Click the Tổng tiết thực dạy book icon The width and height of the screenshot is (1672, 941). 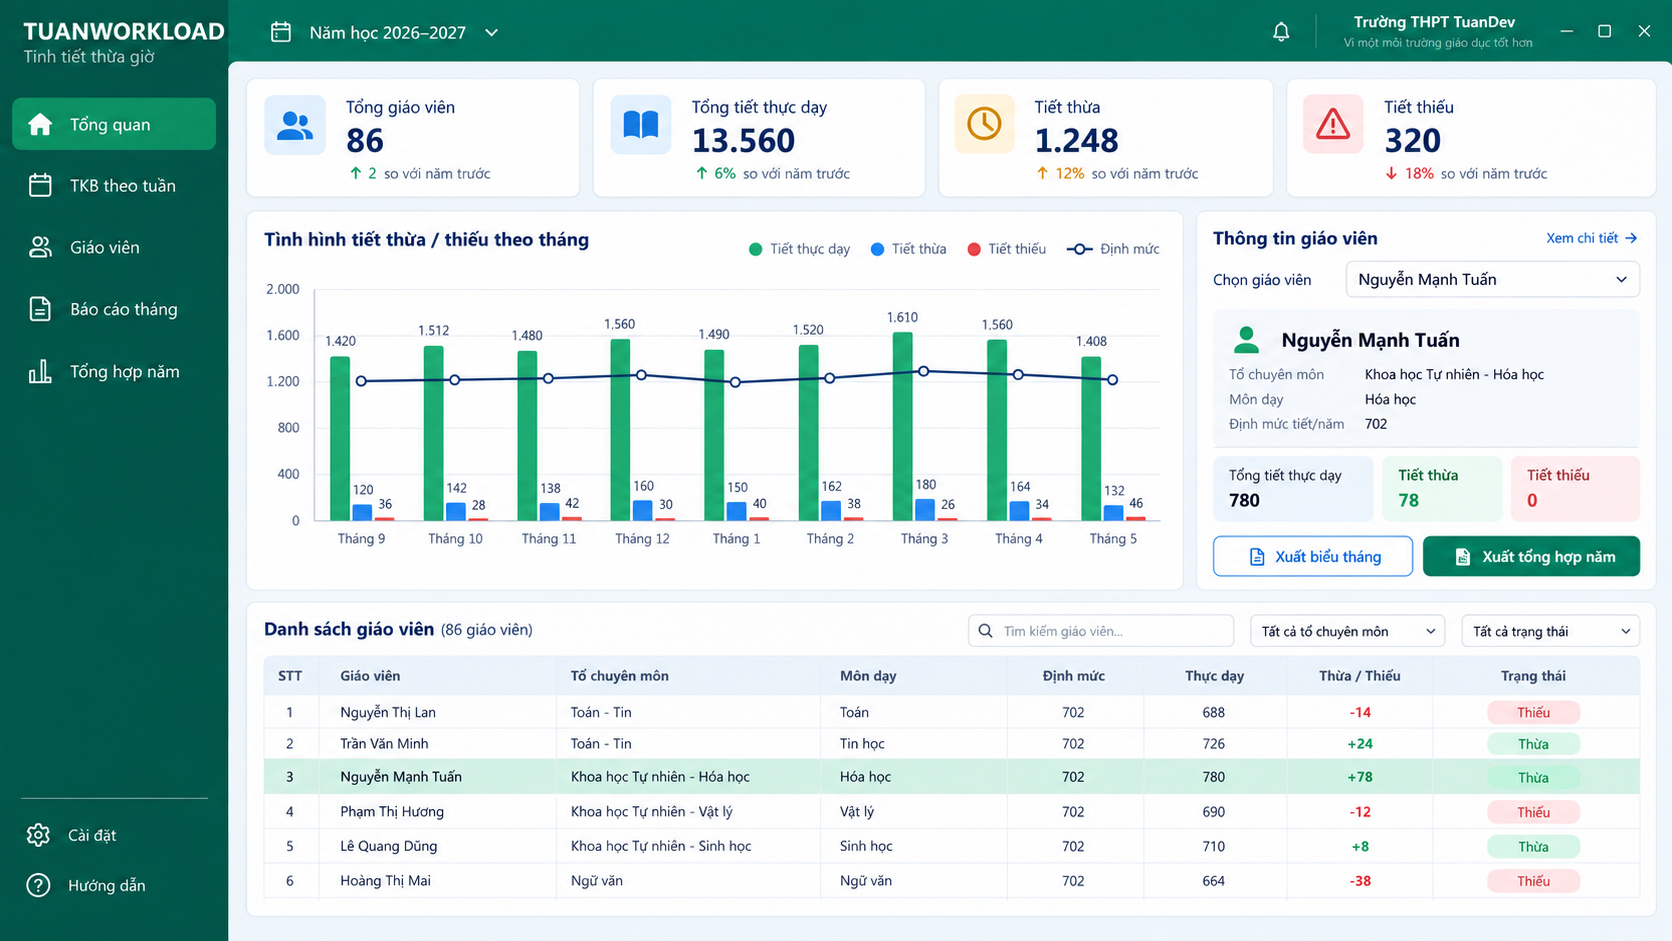coord(641,125)
